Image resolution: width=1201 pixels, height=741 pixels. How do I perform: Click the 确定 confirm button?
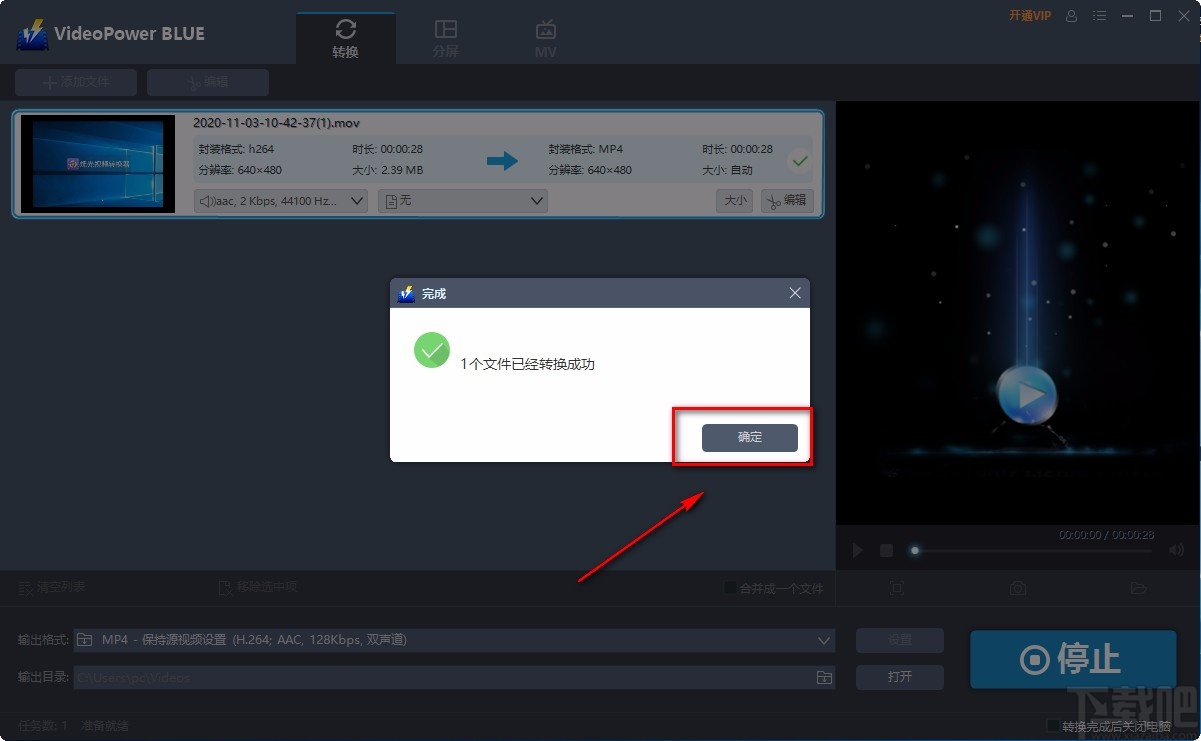[x=749, y=437]
